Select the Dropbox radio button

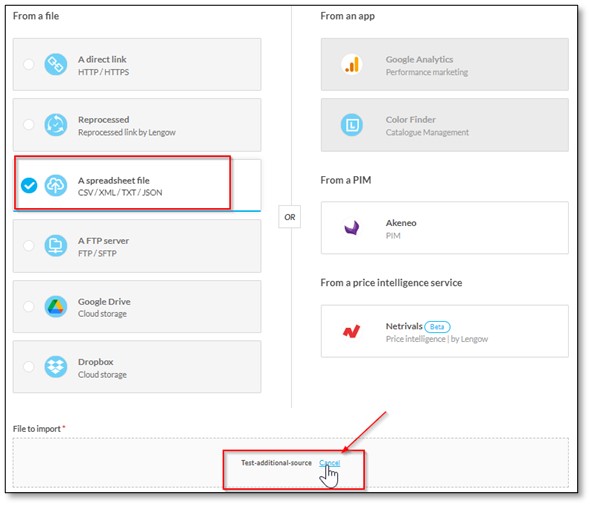[29, 367]
